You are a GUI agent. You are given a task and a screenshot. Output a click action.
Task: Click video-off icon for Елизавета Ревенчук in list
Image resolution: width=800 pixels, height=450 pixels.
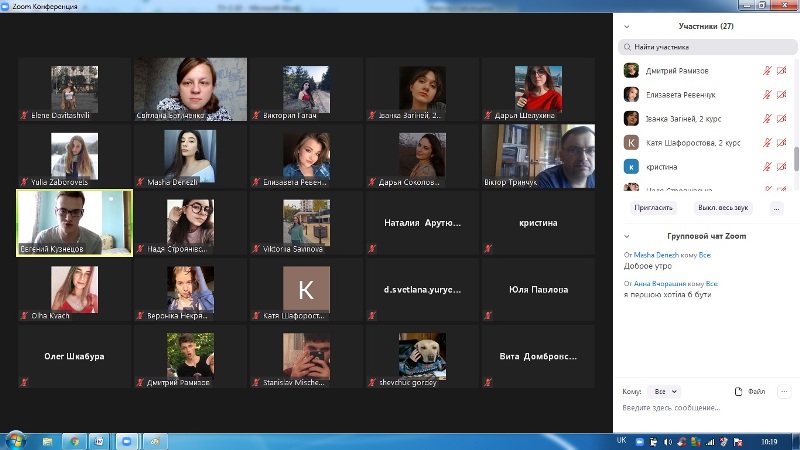(782, 95)
